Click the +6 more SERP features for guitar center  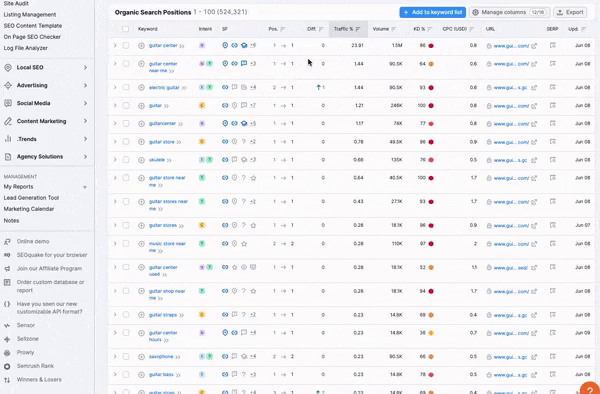253,45
